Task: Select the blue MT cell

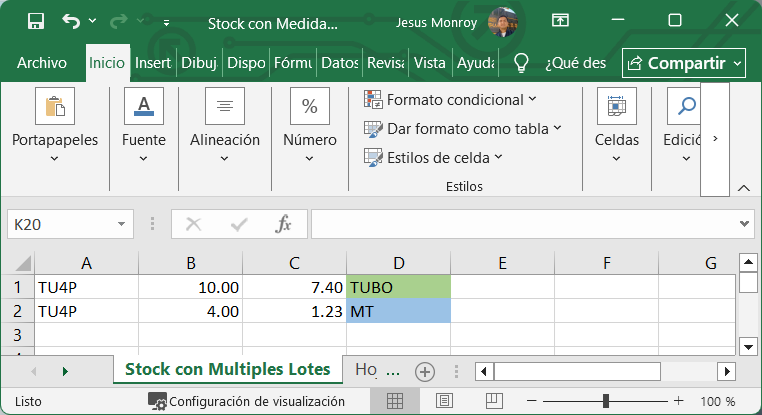Action: click(x=398, y=311)
